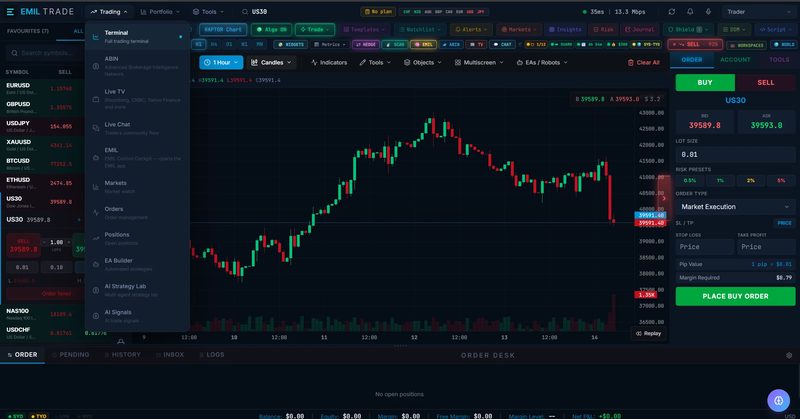800x419 pixels.
Task: Open the chart drawing Tools dropdown
Action: 375,62
